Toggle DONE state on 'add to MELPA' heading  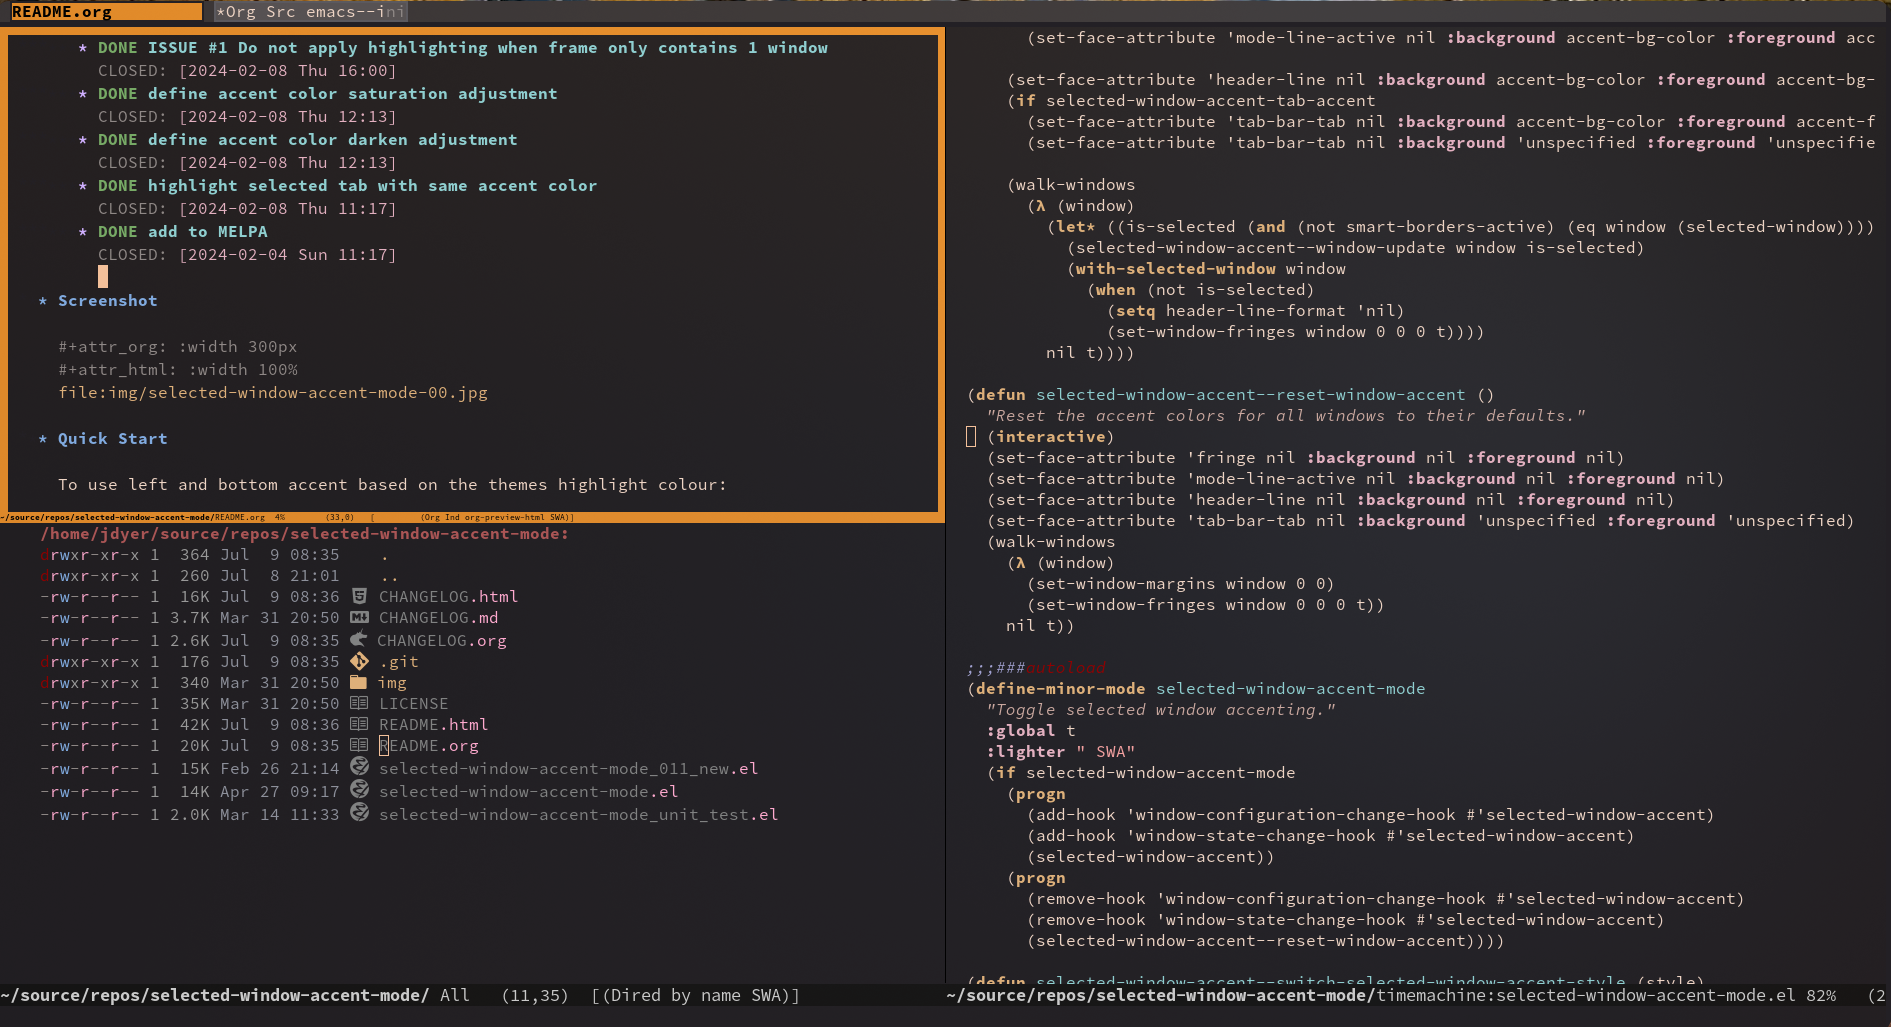pos(118,231)
